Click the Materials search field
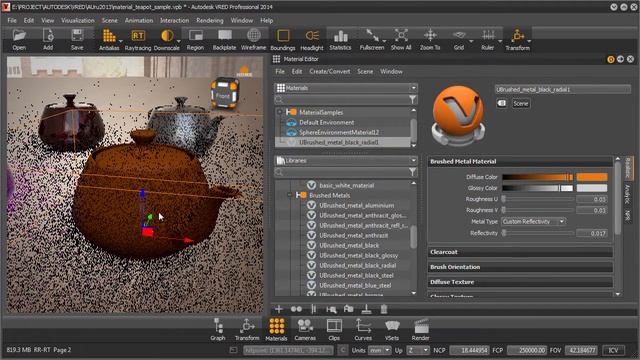The image size is (640, 360). pyautogui.click(x=341, y=99)
